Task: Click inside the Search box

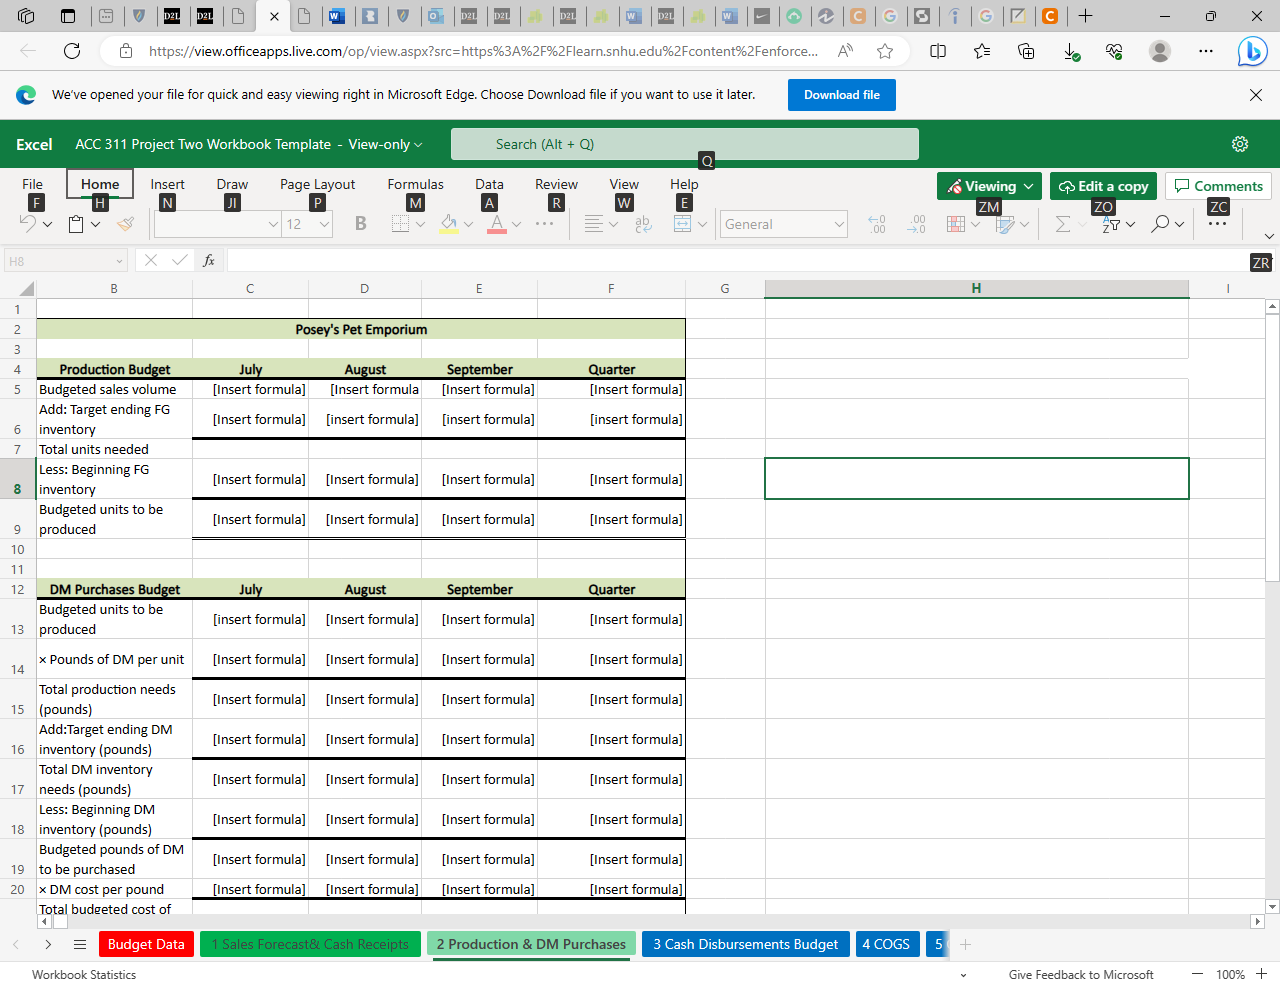Action: point(685,144)
